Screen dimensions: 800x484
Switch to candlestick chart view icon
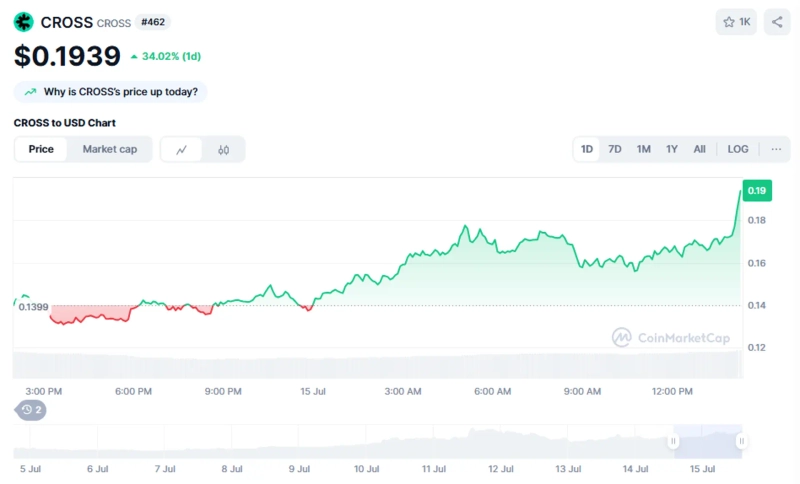click(x=223, y=150)
